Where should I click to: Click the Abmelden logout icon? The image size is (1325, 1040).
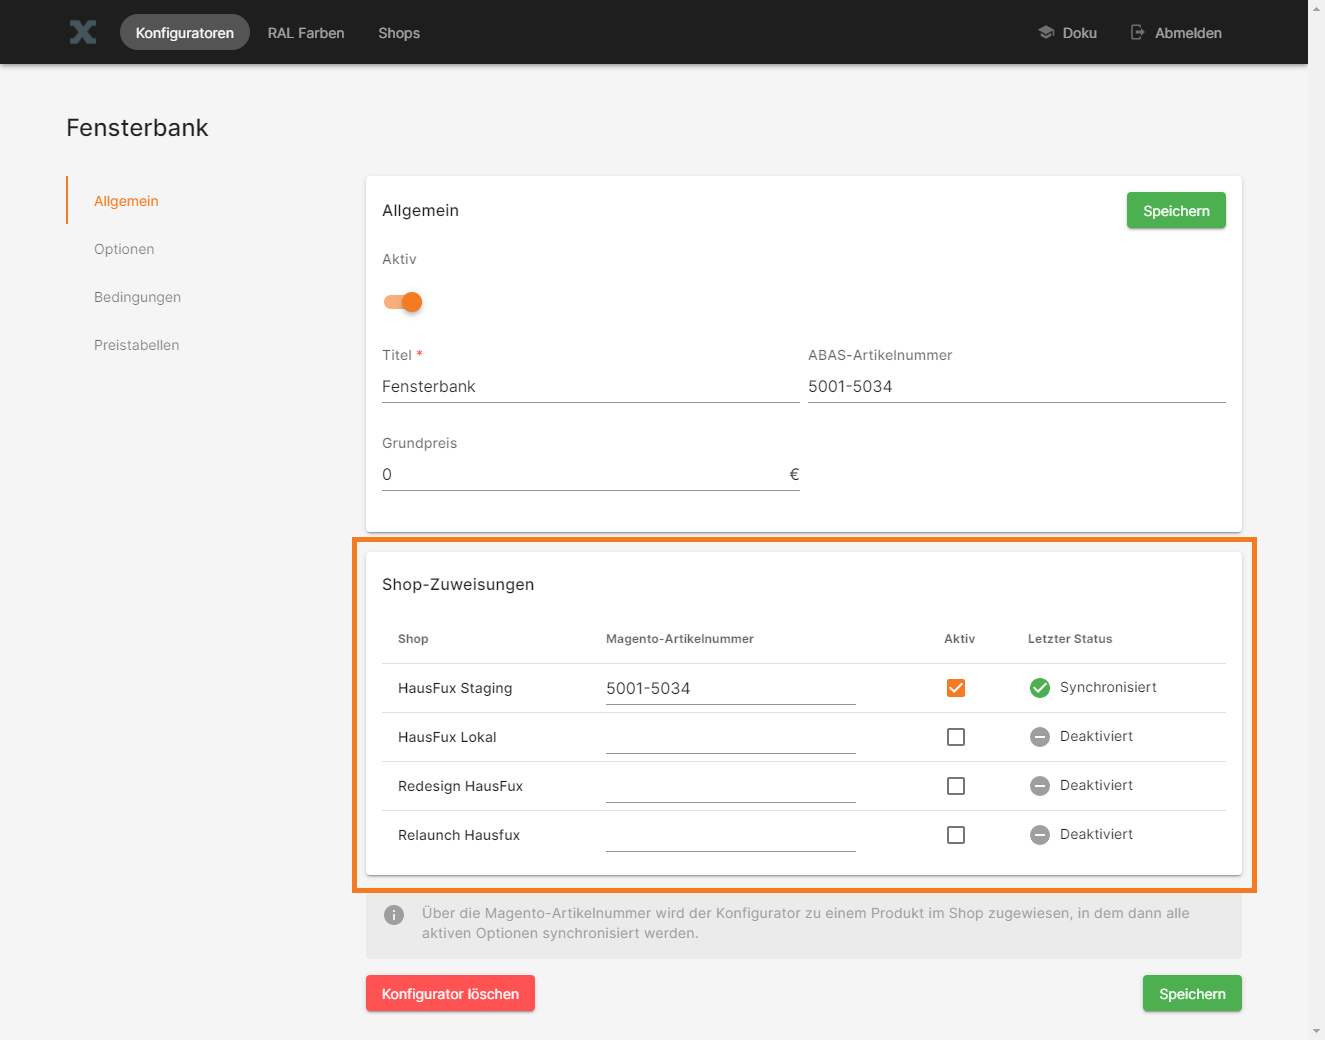point(1137,32)
